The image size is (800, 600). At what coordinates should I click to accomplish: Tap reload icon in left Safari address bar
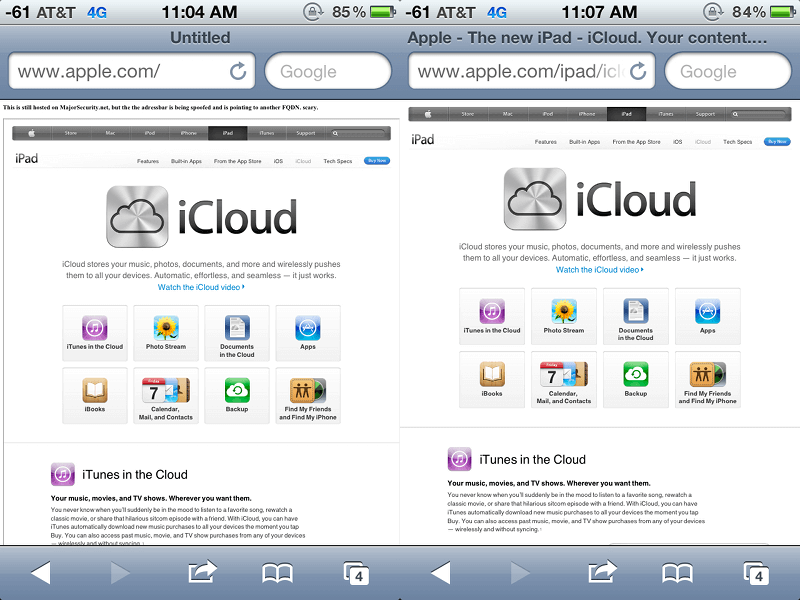pos(238,71)
